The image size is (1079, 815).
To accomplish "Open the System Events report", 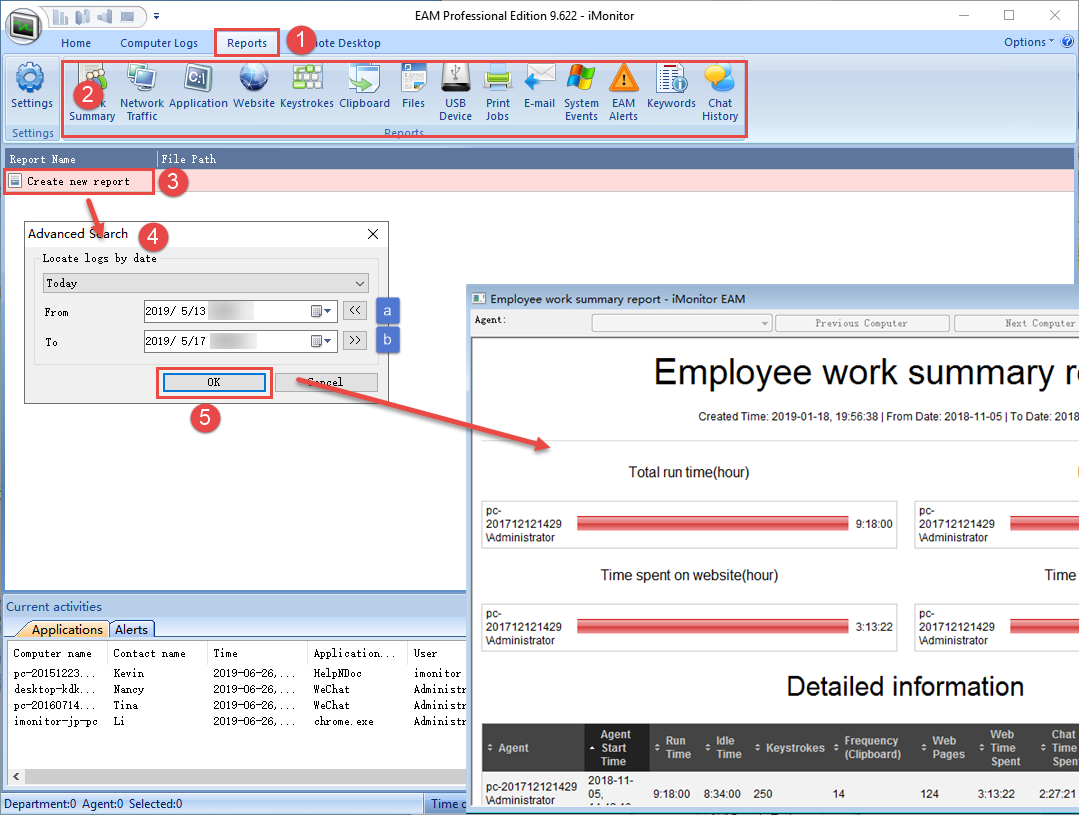I will [x=581, y=93].
